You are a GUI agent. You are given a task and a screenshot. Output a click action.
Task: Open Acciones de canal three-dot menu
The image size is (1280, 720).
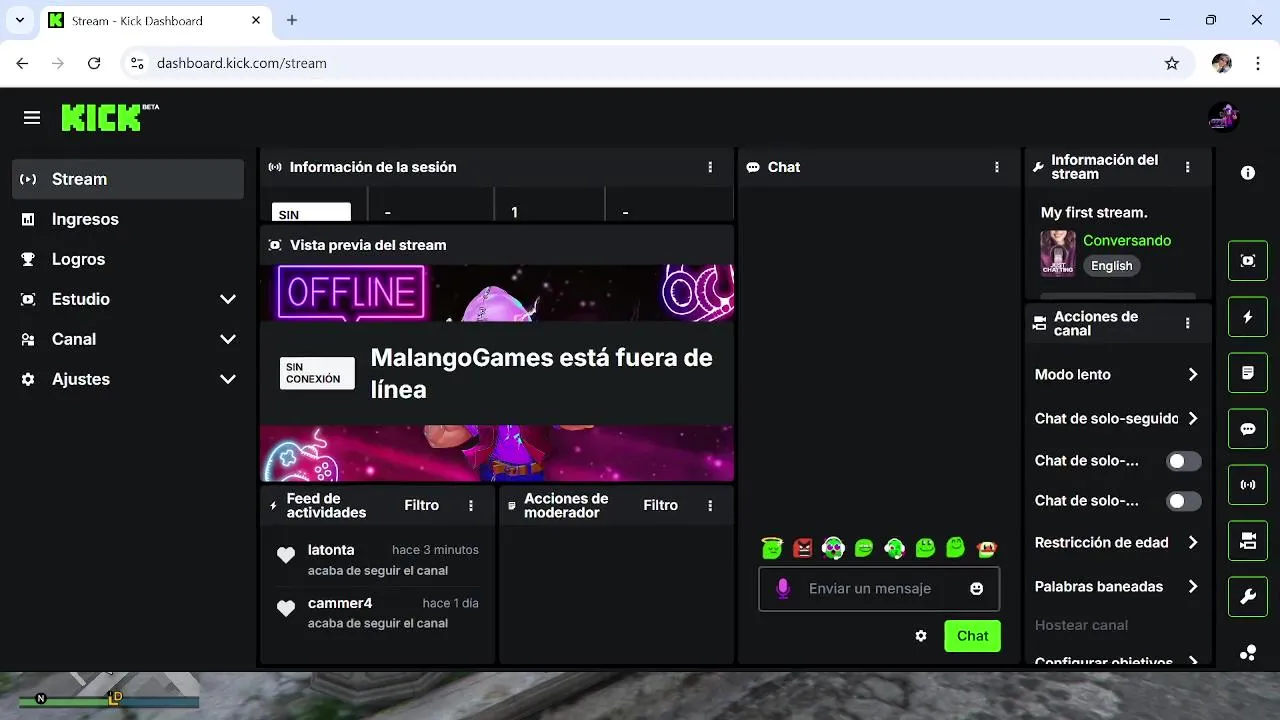(1188, 323)
